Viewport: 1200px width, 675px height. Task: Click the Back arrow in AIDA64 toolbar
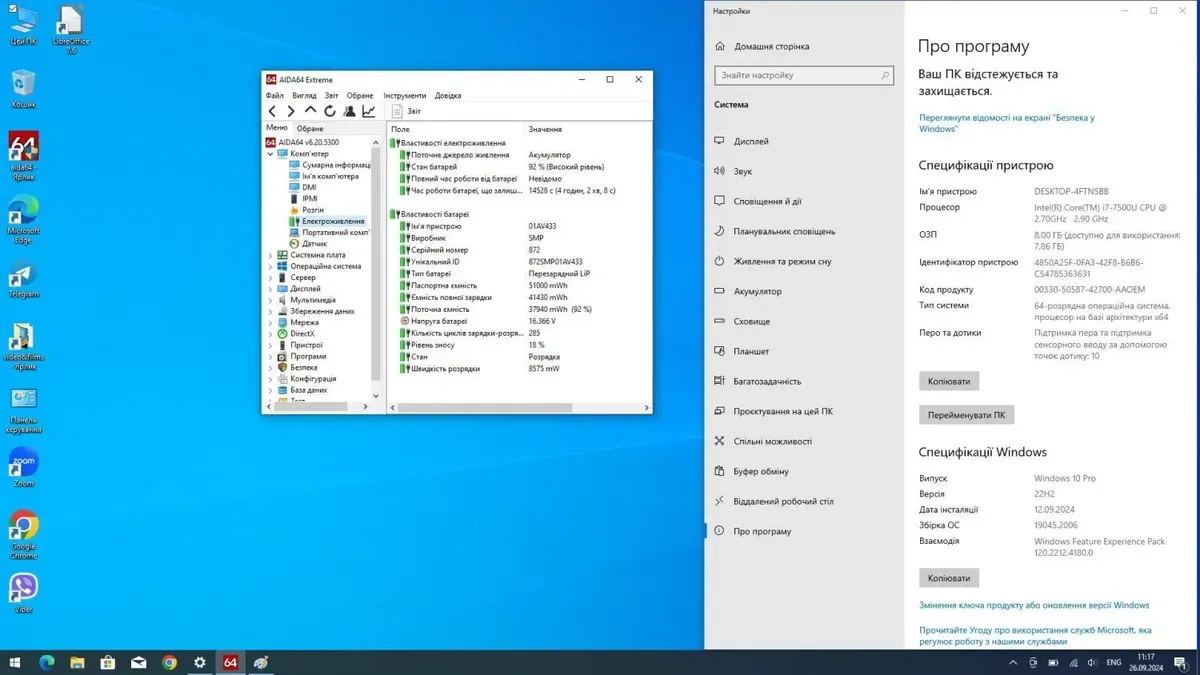[x=272, y=111]
